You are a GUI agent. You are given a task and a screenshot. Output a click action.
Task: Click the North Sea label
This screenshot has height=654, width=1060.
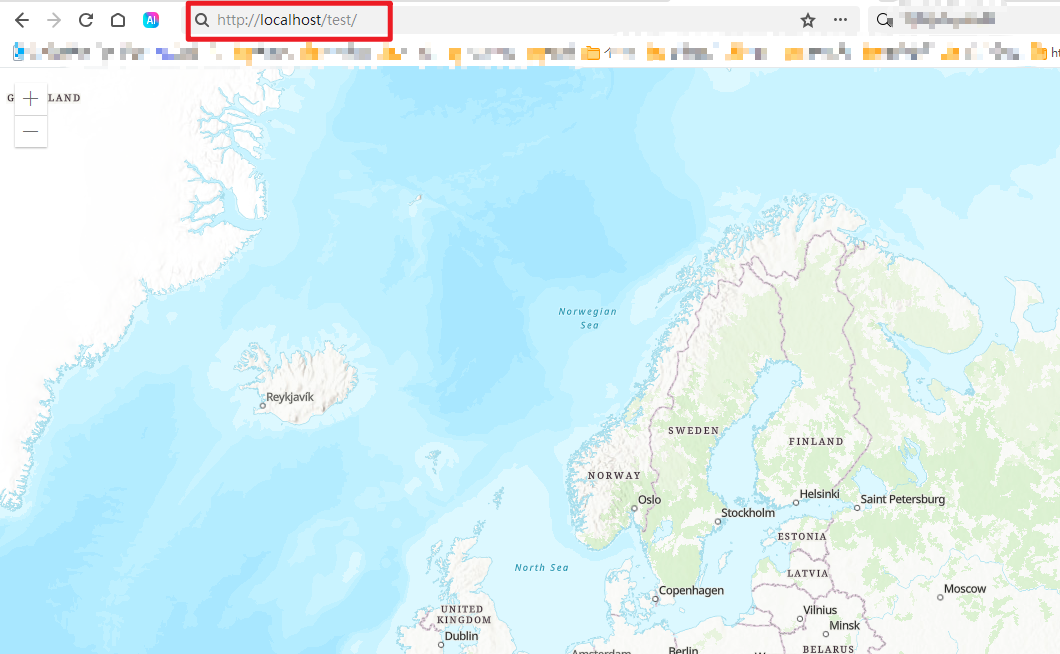point(541,567)
